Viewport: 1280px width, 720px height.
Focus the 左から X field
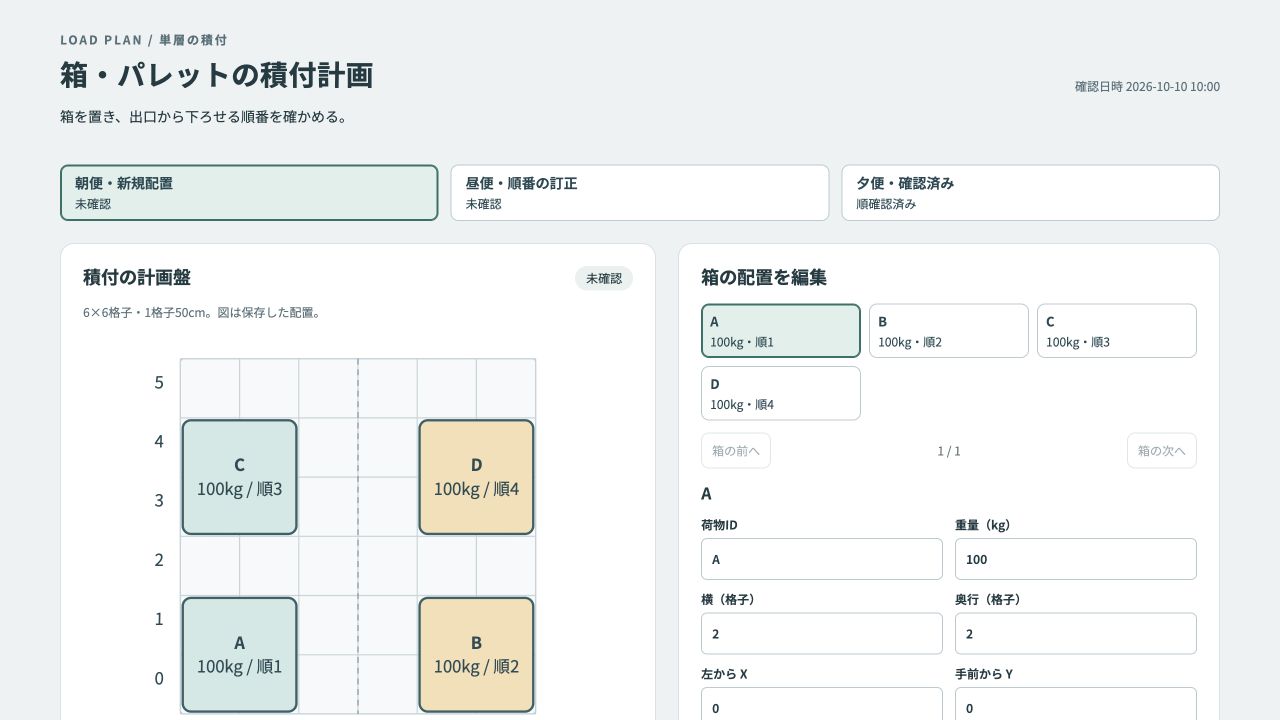[822, 704]
